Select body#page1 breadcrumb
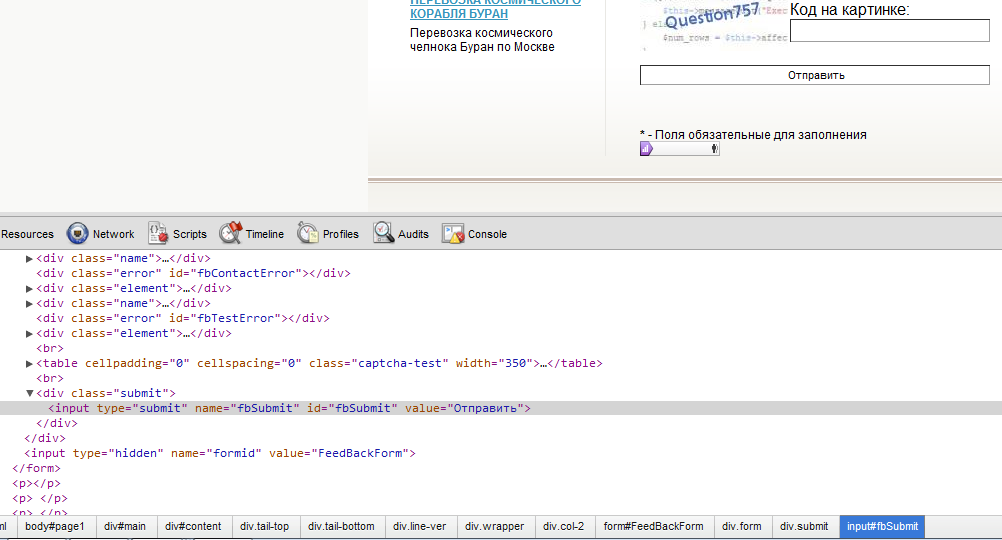Viewport: 1002px width, 540px height. click(55, 526)
